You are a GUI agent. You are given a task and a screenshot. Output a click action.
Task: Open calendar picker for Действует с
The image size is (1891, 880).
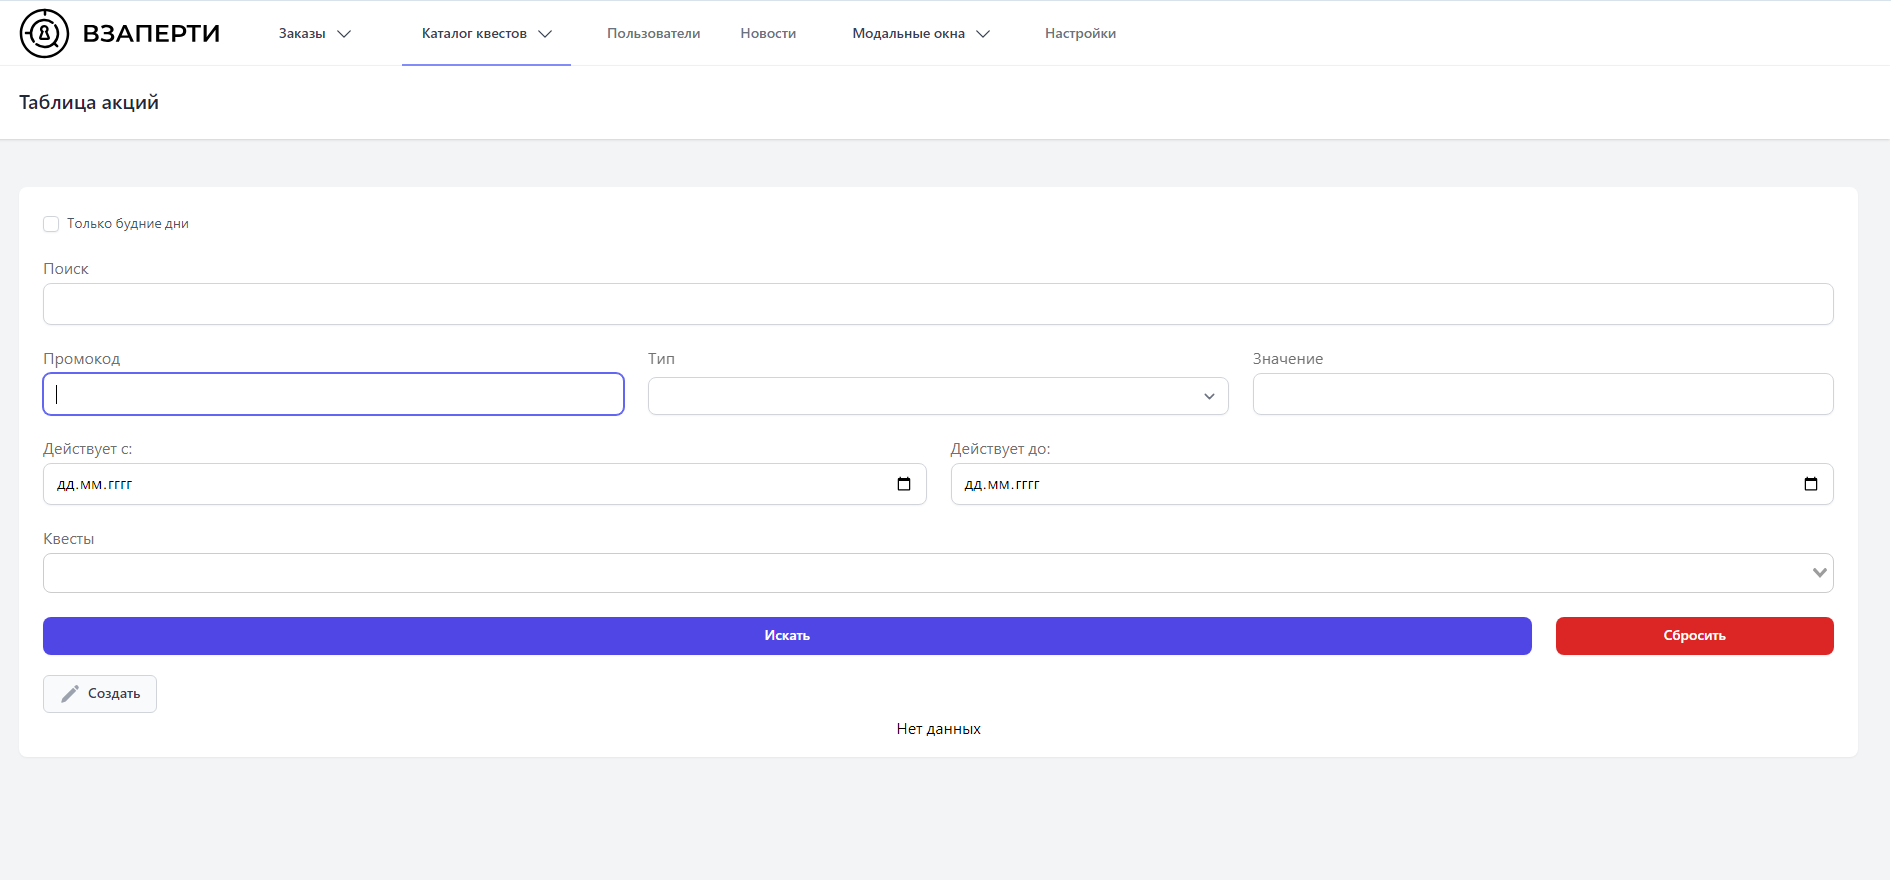click(x=904, y=484)
